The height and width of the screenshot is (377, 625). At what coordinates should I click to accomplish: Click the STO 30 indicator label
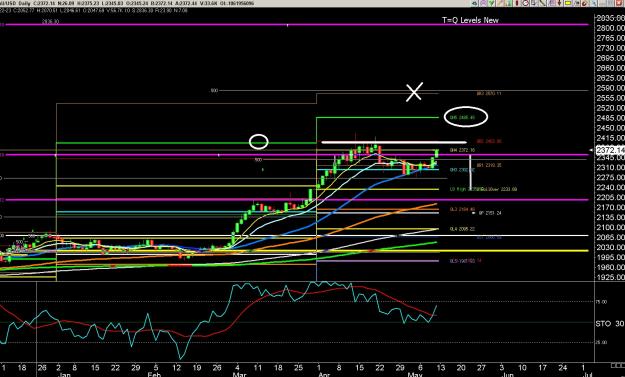coord(609,324)
